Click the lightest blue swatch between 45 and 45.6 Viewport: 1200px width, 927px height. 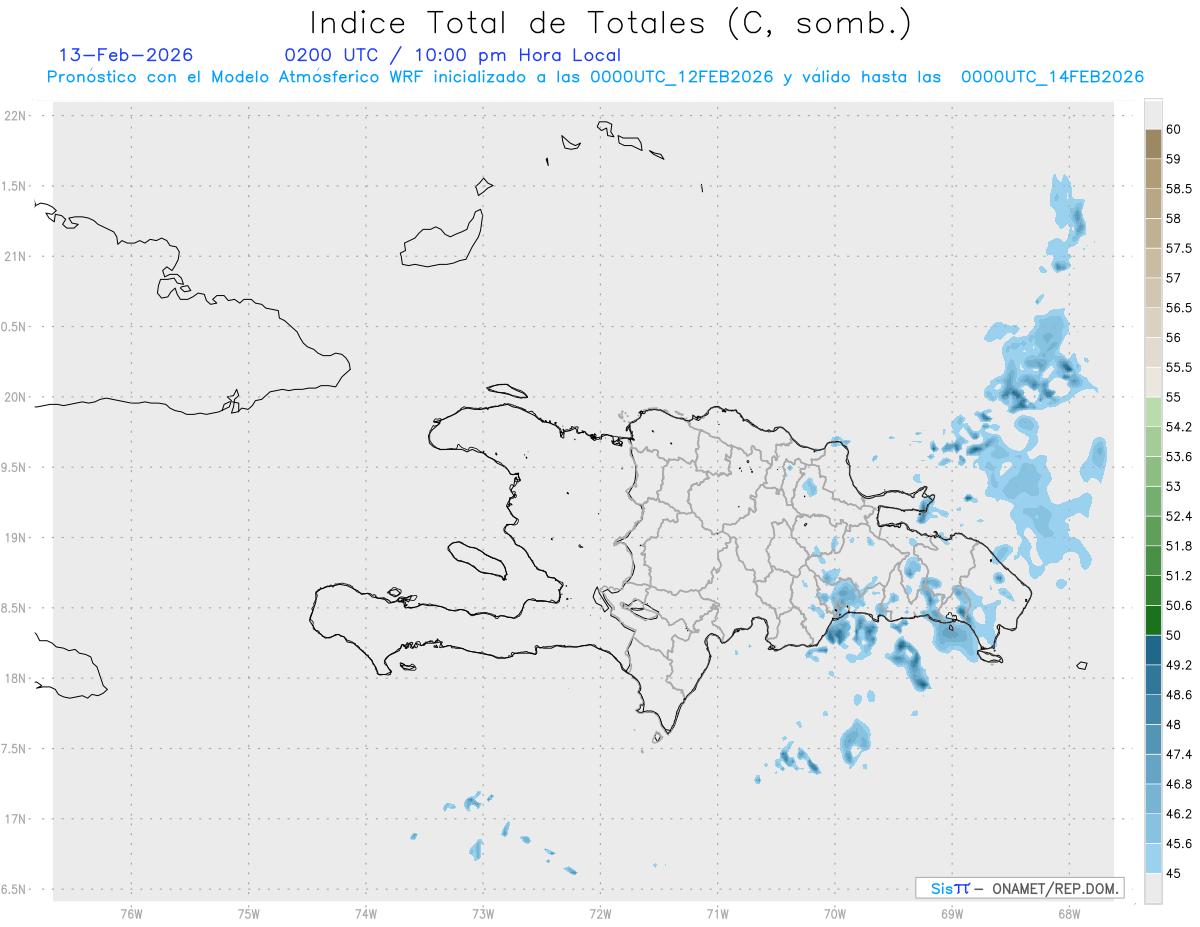(x=1153, y=858)
